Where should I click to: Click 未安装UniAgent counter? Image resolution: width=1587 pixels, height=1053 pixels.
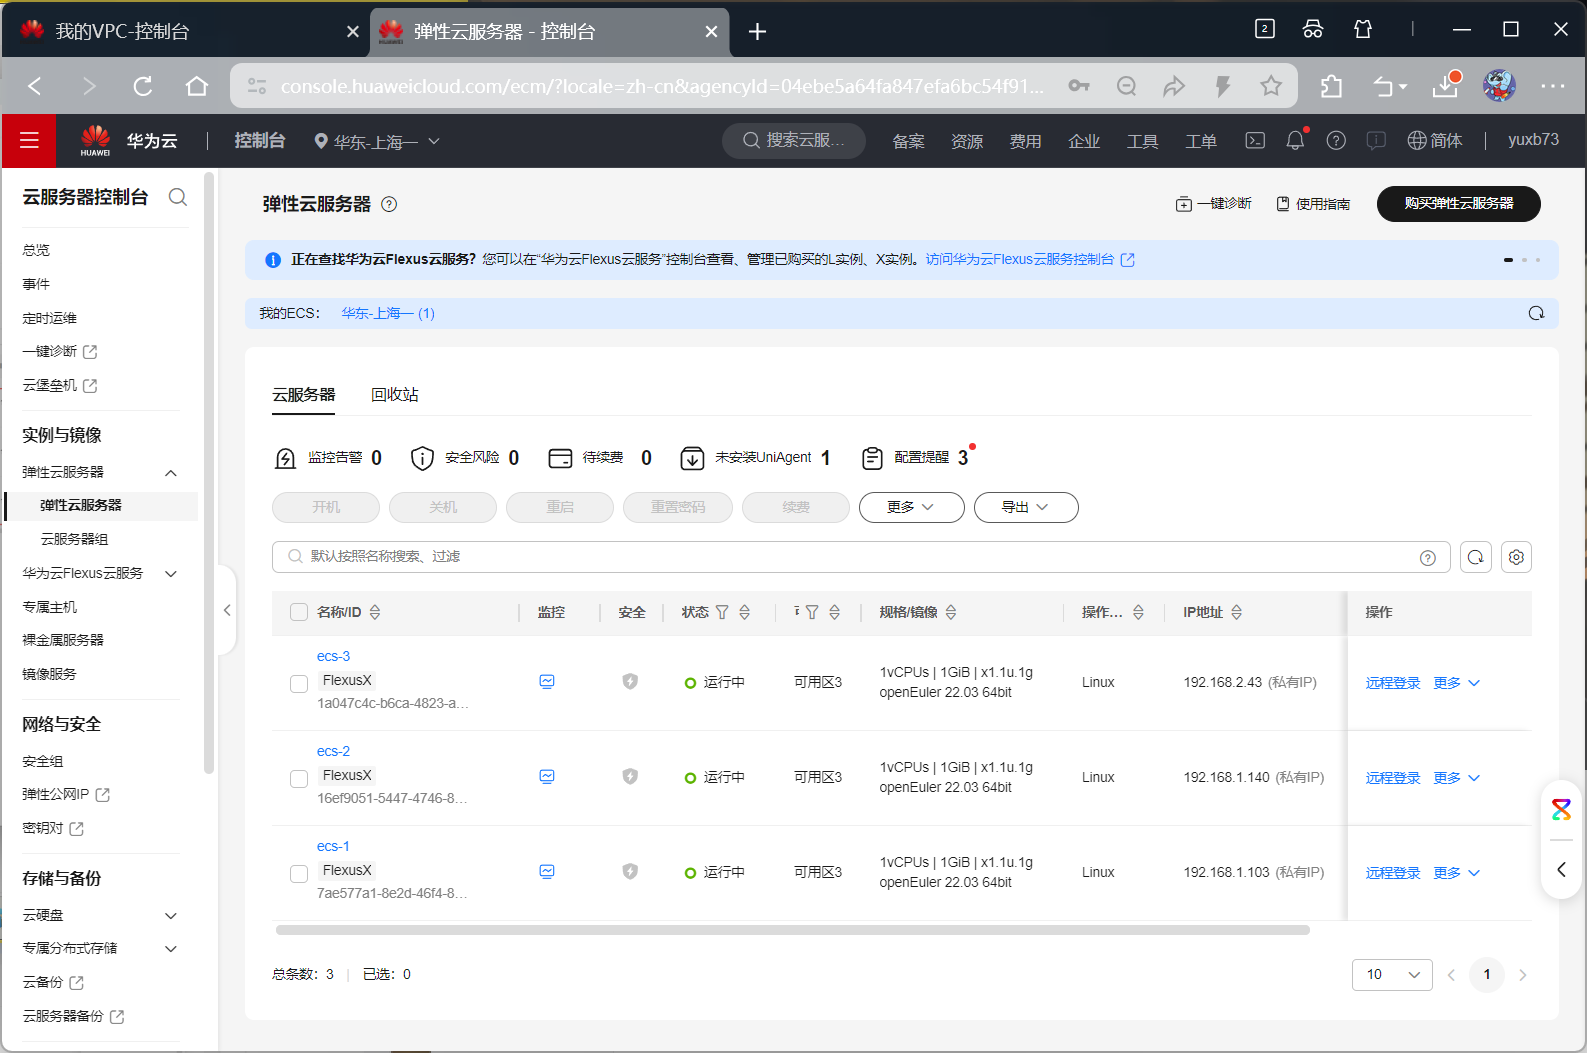(x=755, y=457)
